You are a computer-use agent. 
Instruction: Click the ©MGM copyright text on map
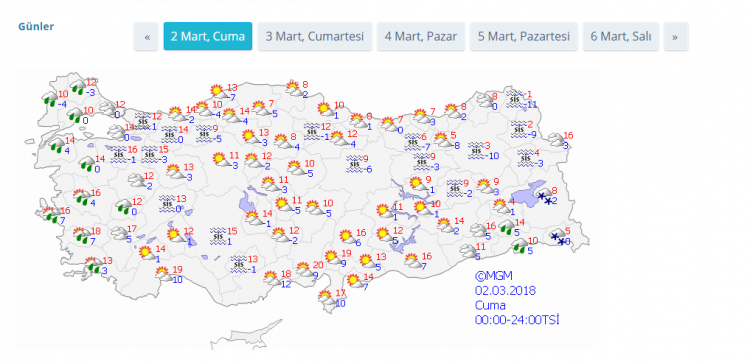[494, 276]
